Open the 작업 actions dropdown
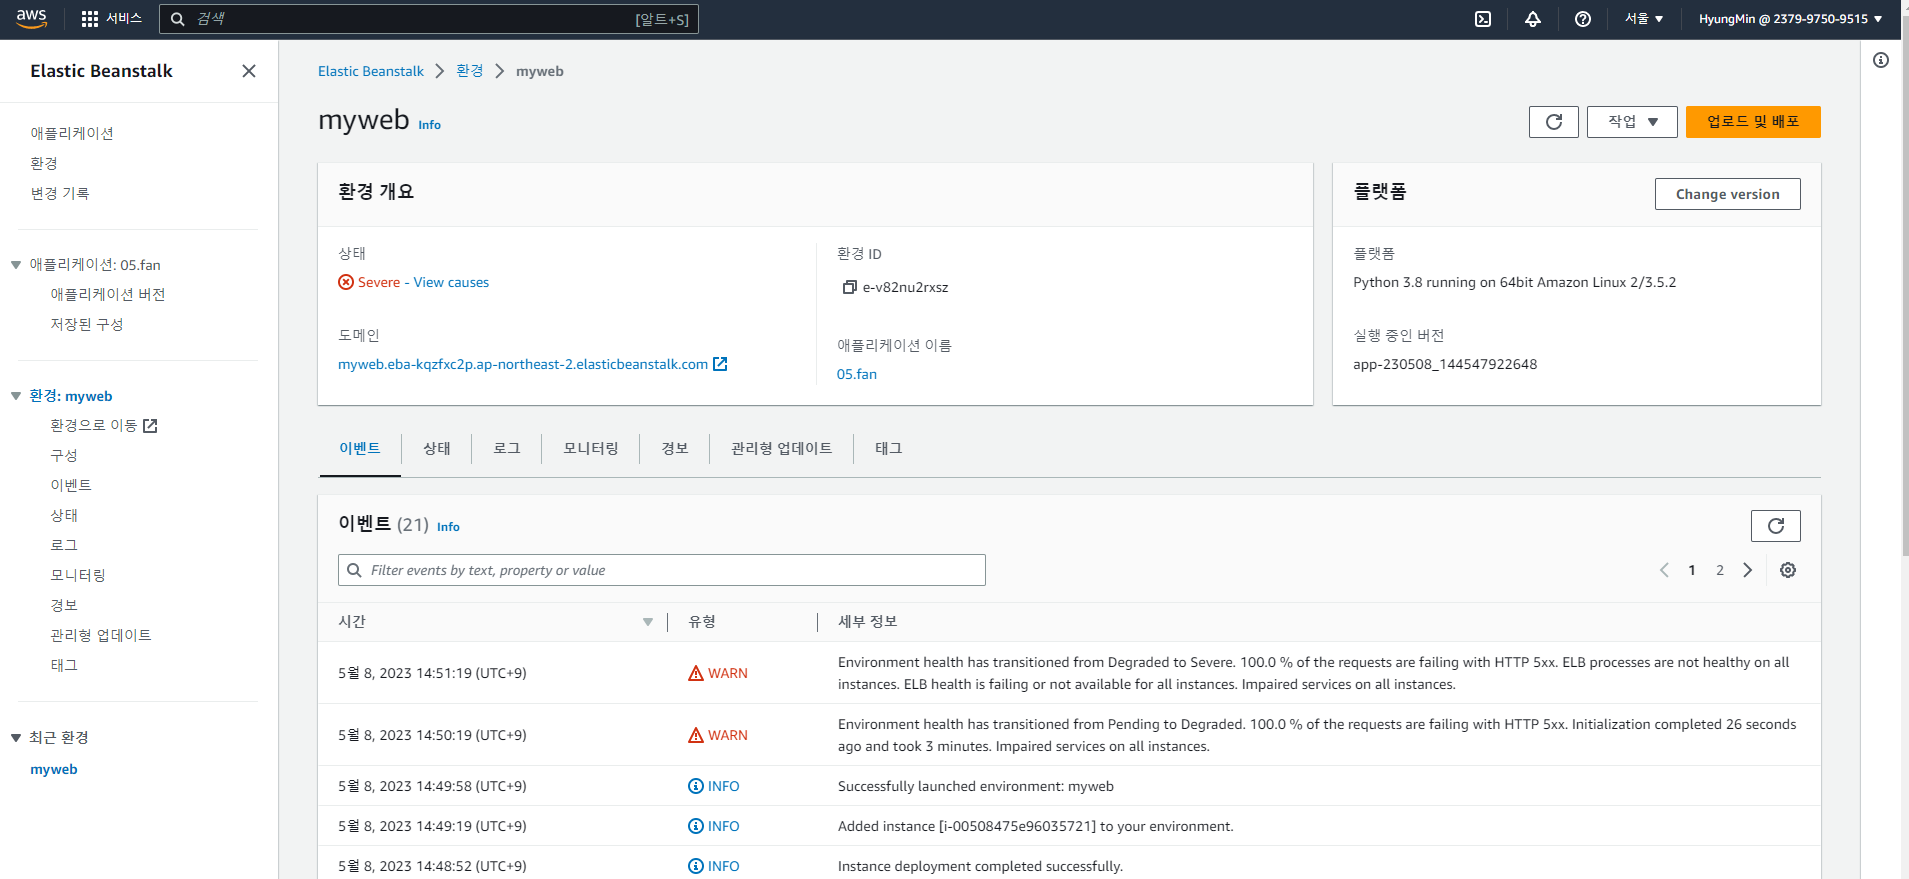Viewport: 1909px width, 879px height. pyautogui.click(x=1632, y=122)
